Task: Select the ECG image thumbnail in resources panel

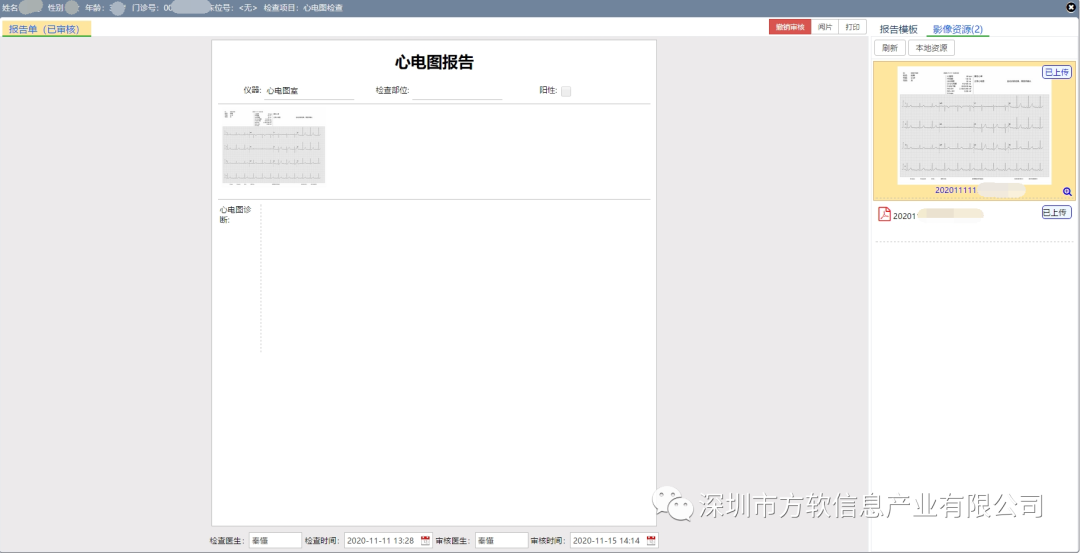Action: (973, 125)
